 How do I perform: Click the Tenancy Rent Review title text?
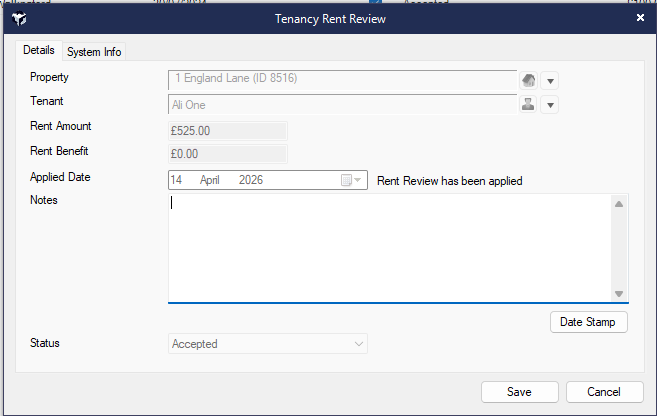point(330,19)
